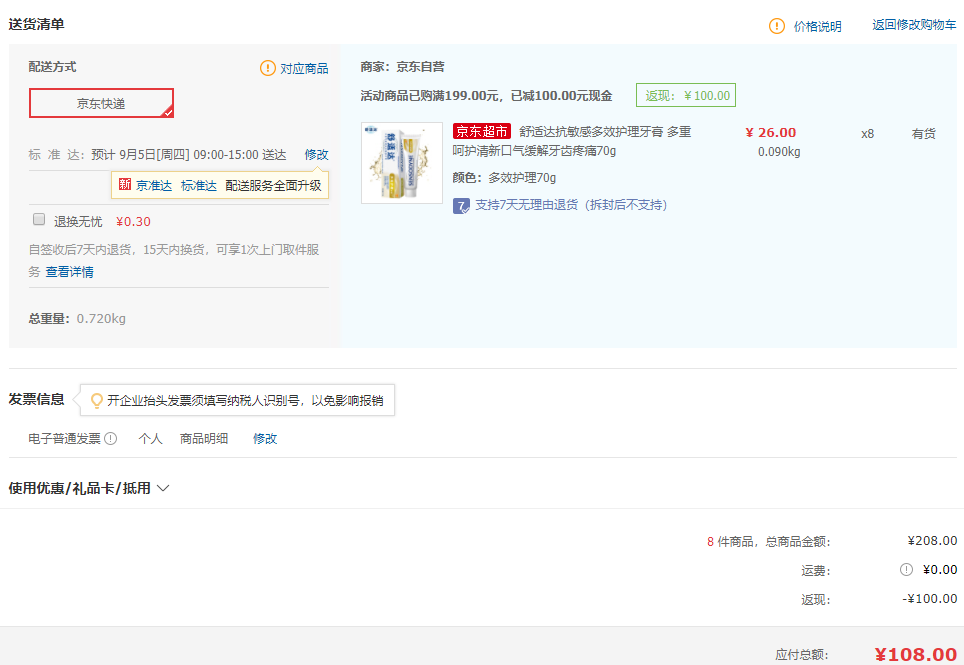Enable 退换无忧 return protection checkbox
The height and width of the screenshot is (665, 964).
click(x=39, y=219)
